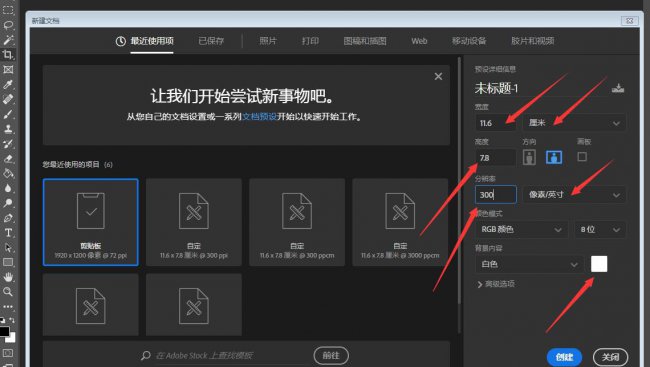Select the History Brush tool

pos(8,144)
